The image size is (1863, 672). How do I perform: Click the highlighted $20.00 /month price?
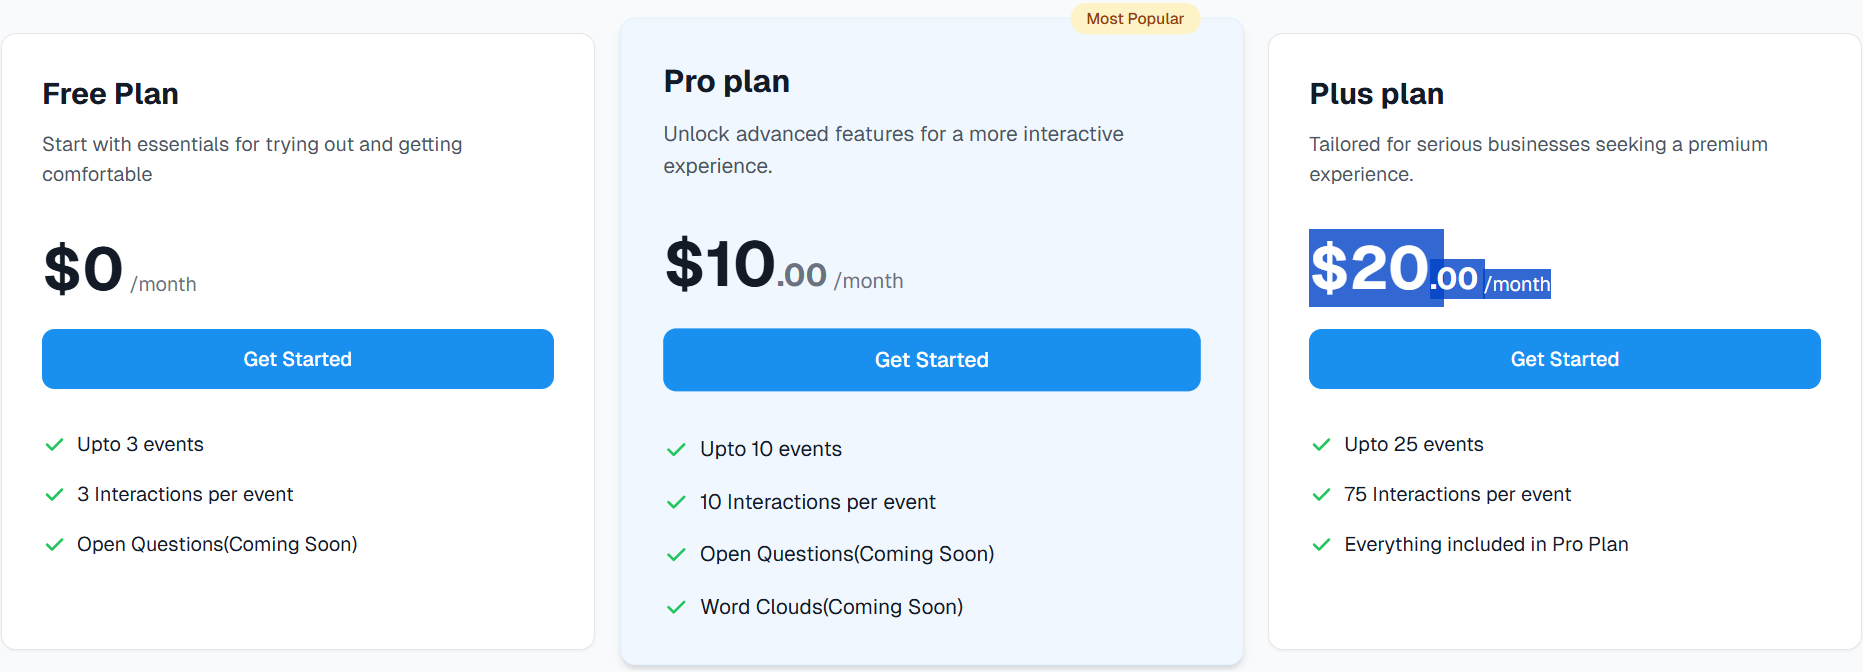[x=1430, y=269]
